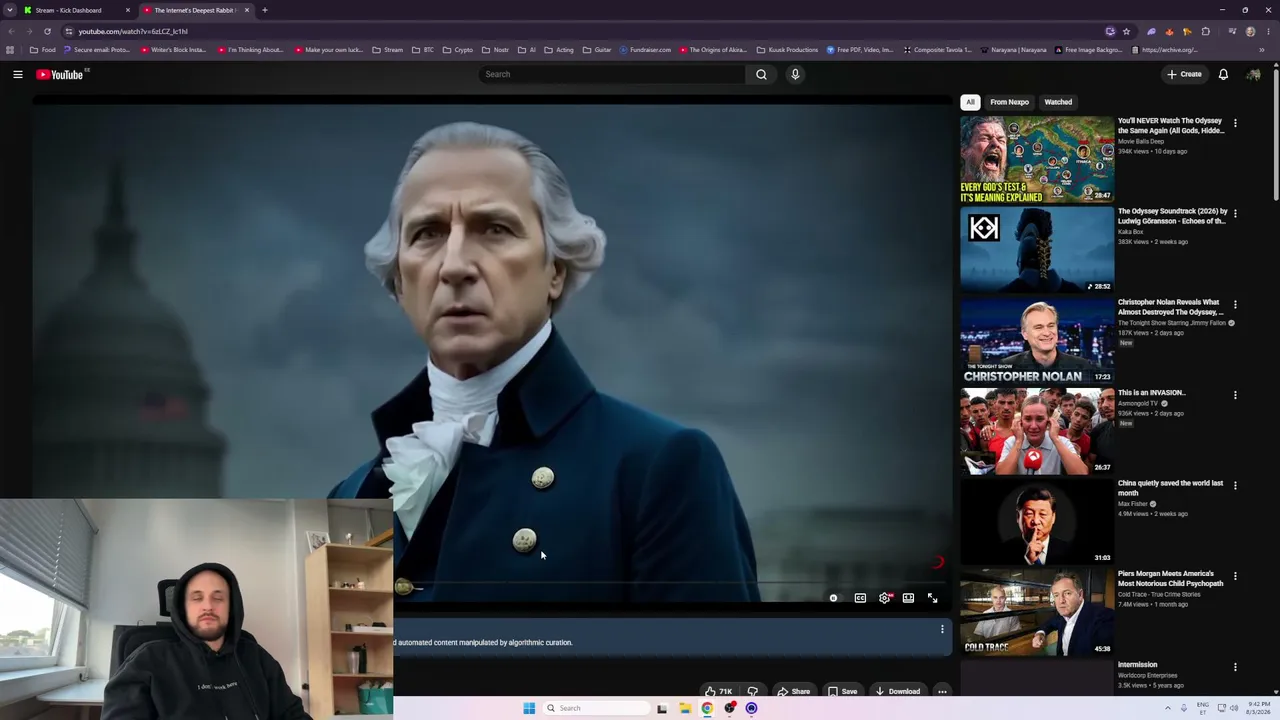Screen dimensions: 1280x720
Task: Open the YouTube guide hamburger menu
Action: coord(18,74)
